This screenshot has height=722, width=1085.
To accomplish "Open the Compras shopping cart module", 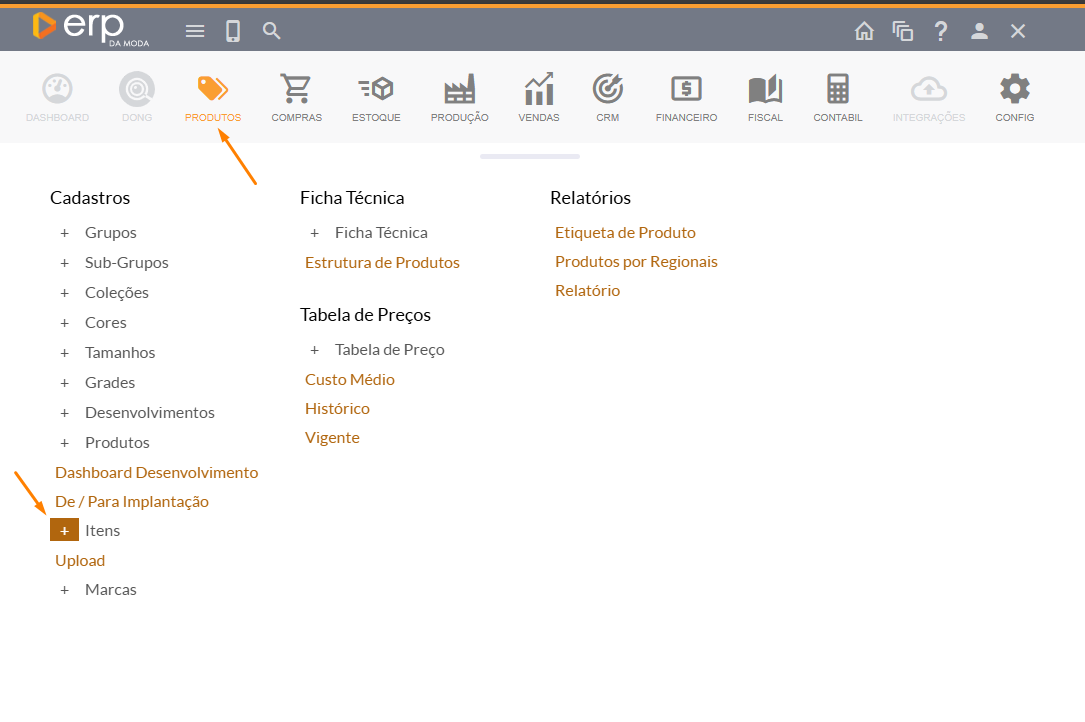I will pos(296,98).
